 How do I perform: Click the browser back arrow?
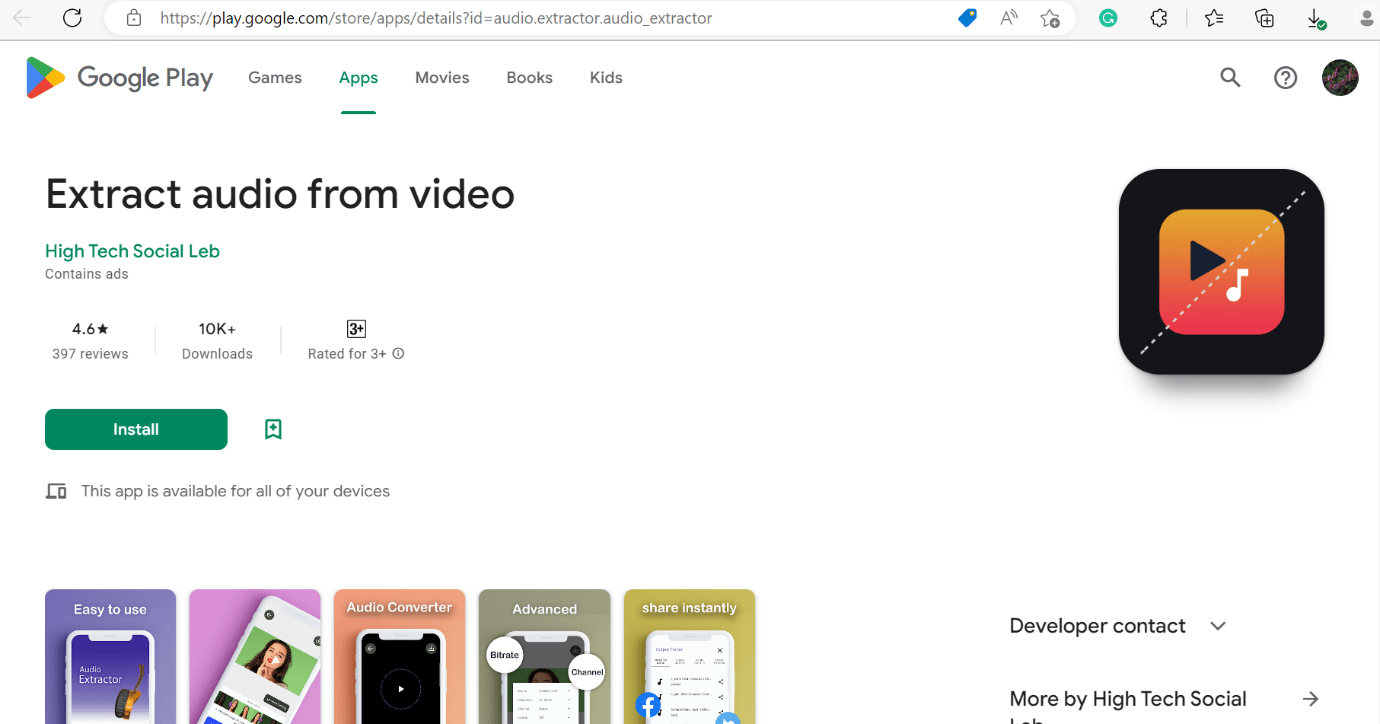click(x=22, y=18)
